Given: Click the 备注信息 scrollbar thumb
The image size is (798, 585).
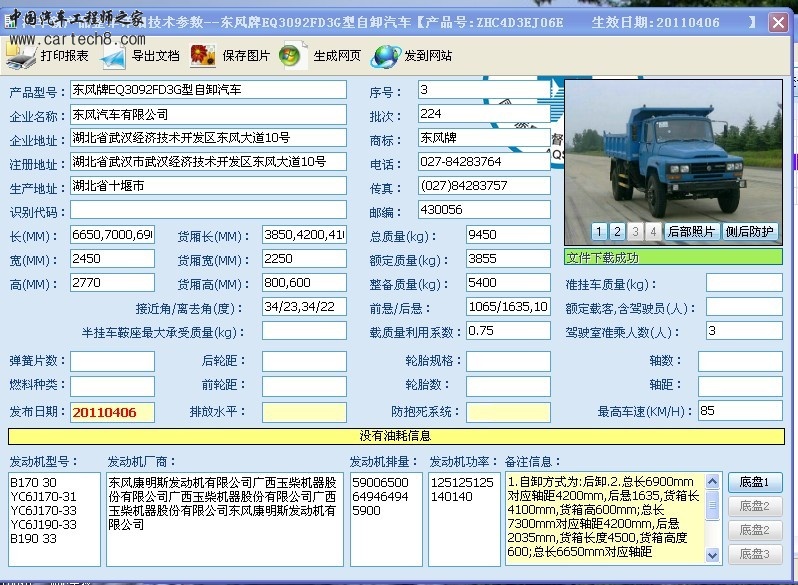Looking at the screenshot, I should (713, 505).
